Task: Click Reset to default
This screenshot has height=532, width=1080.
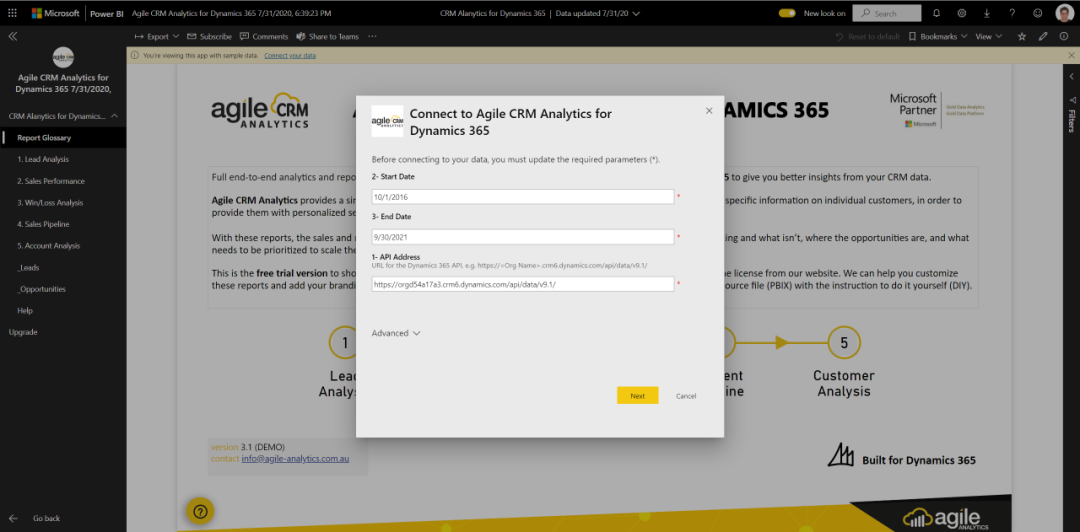Action: coord(867,37)
